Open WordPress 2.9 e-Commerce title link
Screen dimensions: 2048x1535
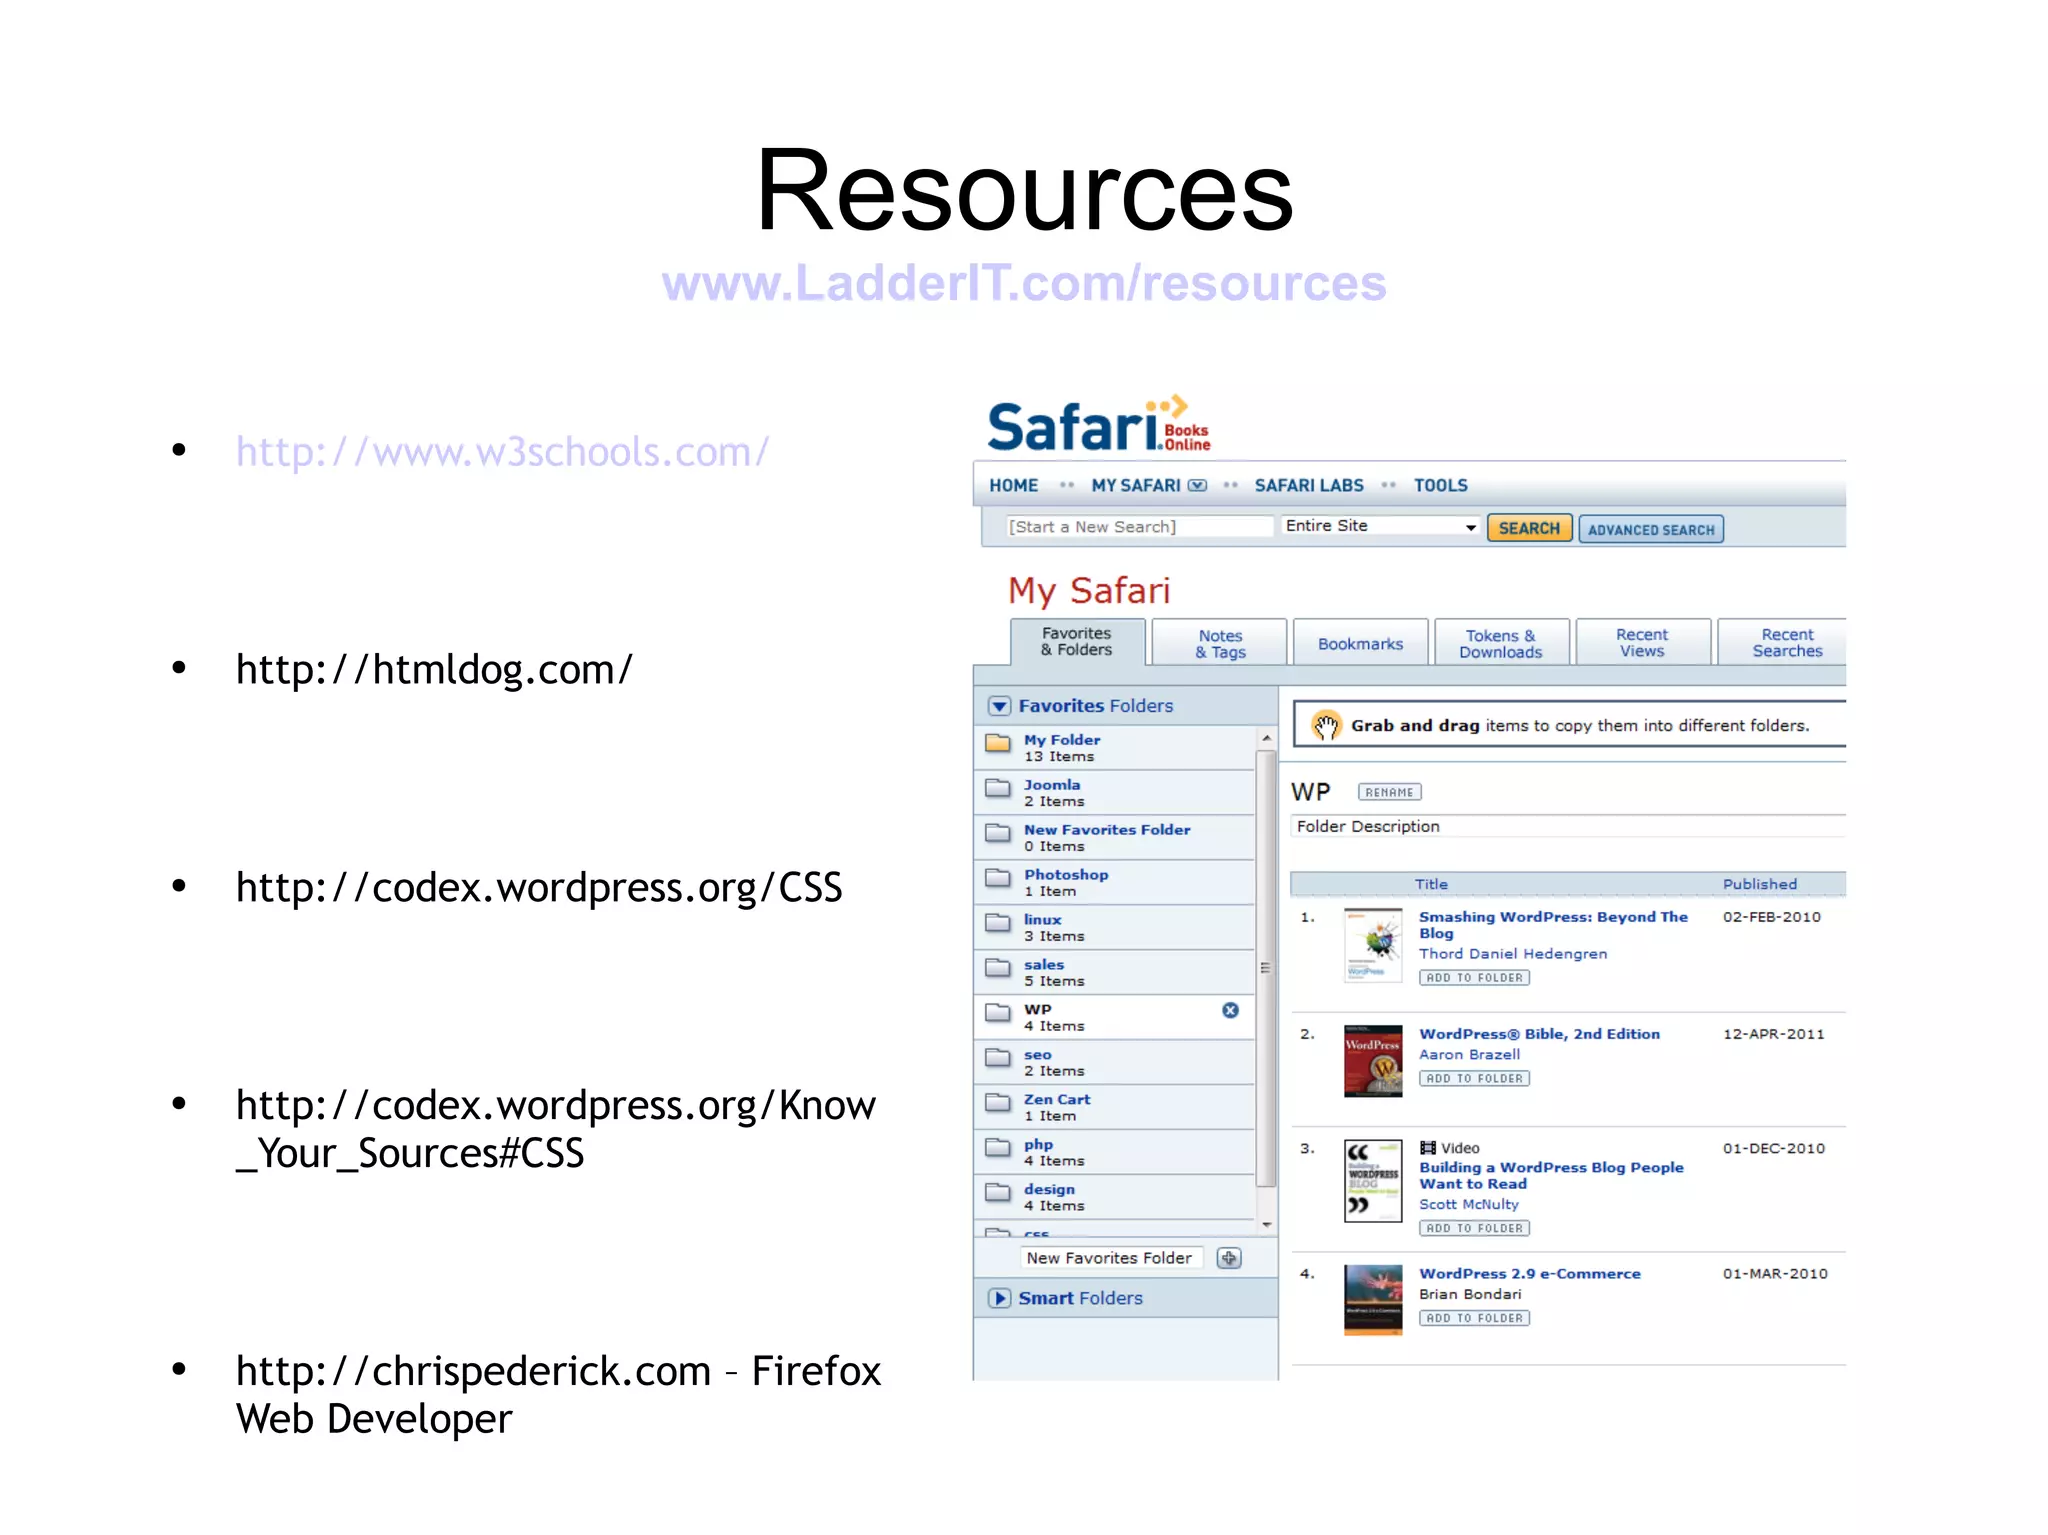coord(1529,1273)
